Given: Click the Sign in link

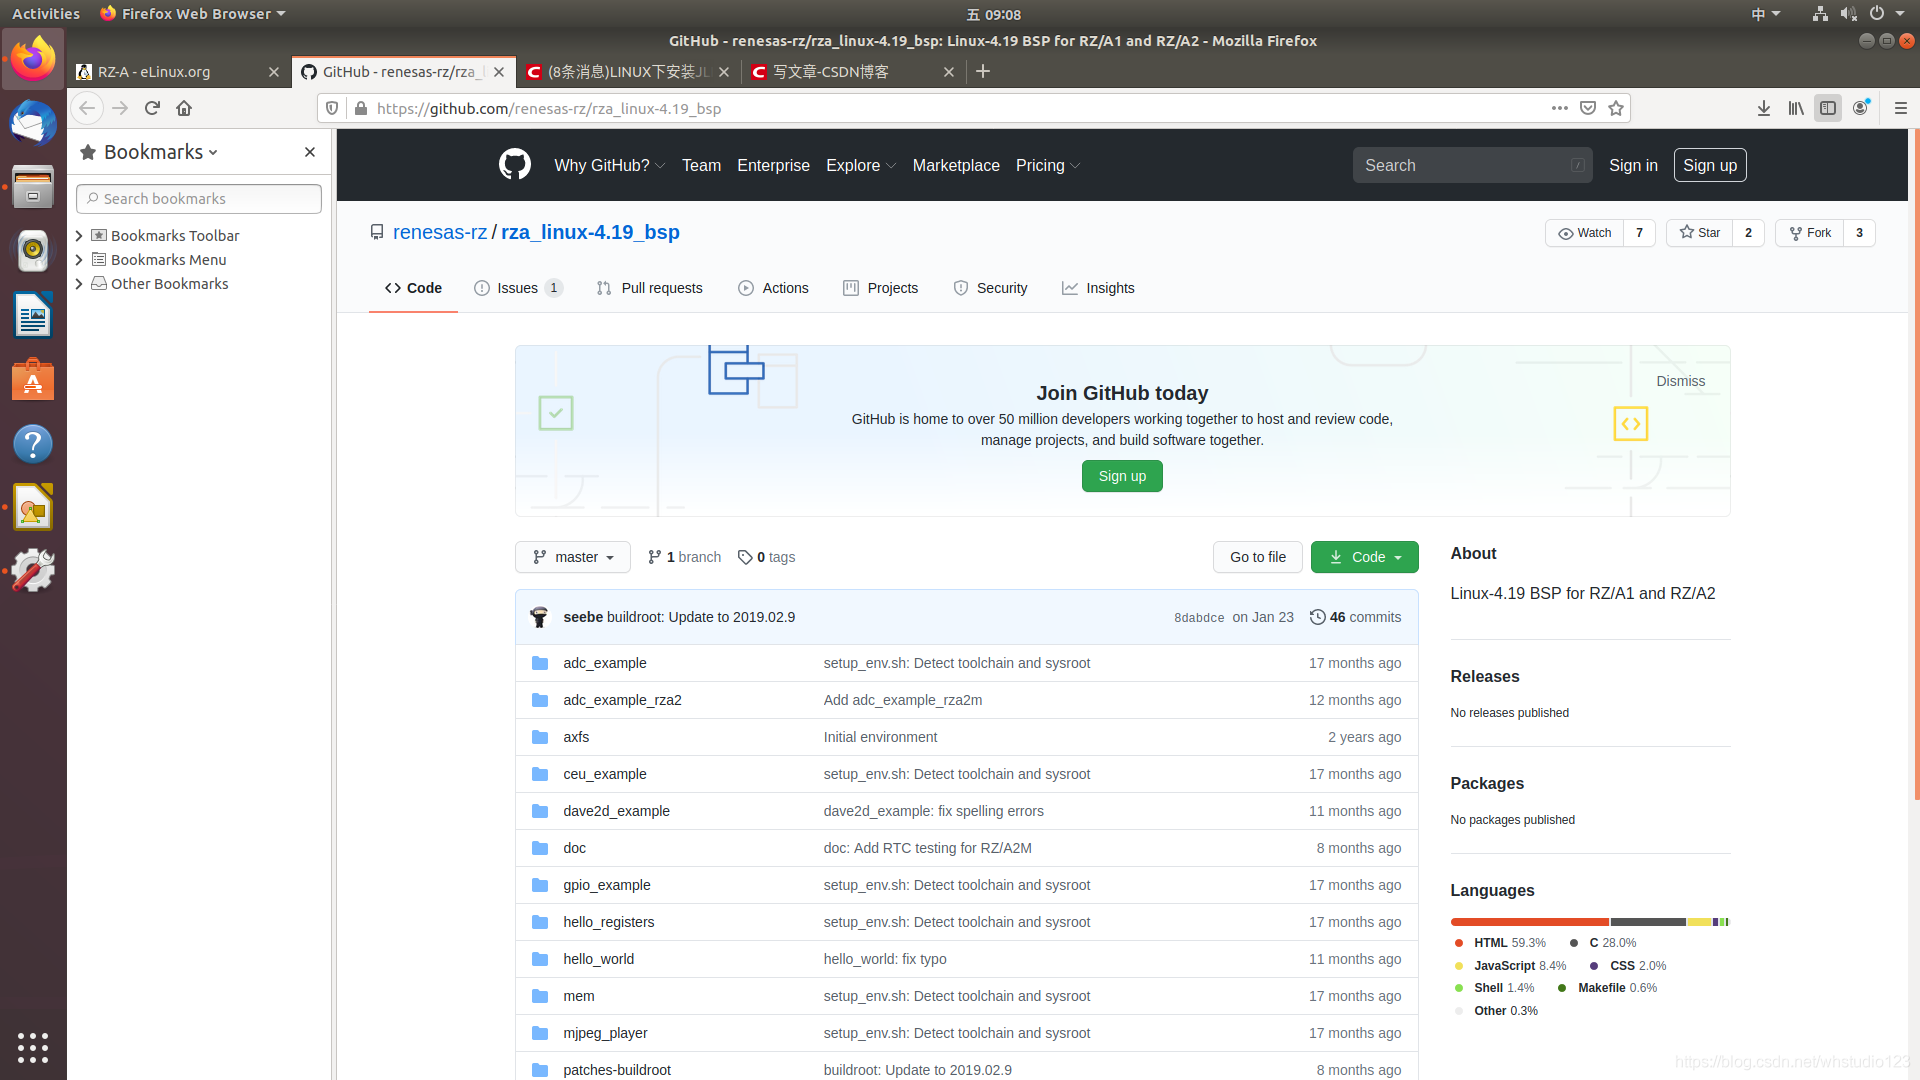Looking at the screenshot, I should 1633,165.
